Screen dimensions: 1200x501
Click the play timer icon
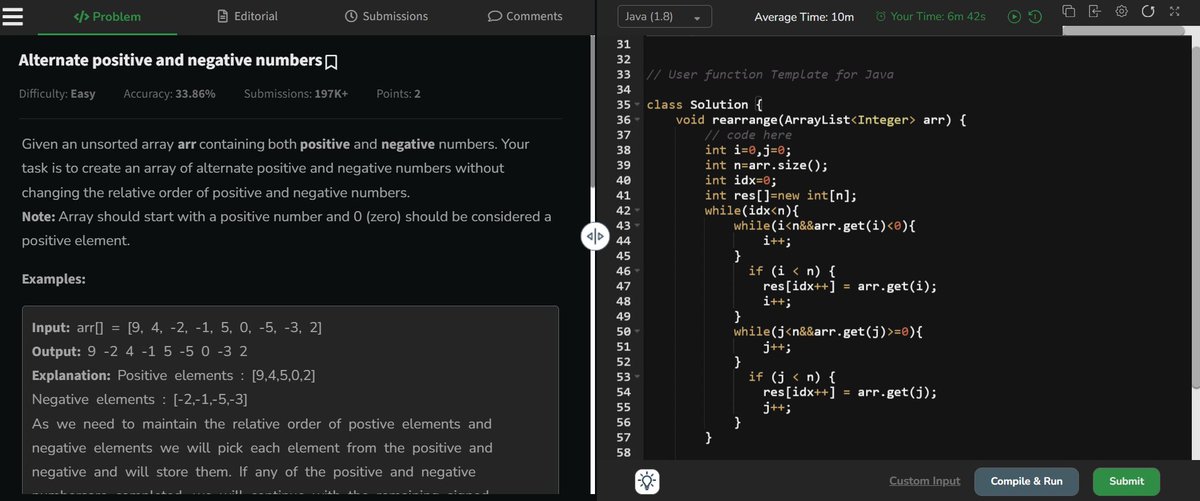(x=1014, y=17)
